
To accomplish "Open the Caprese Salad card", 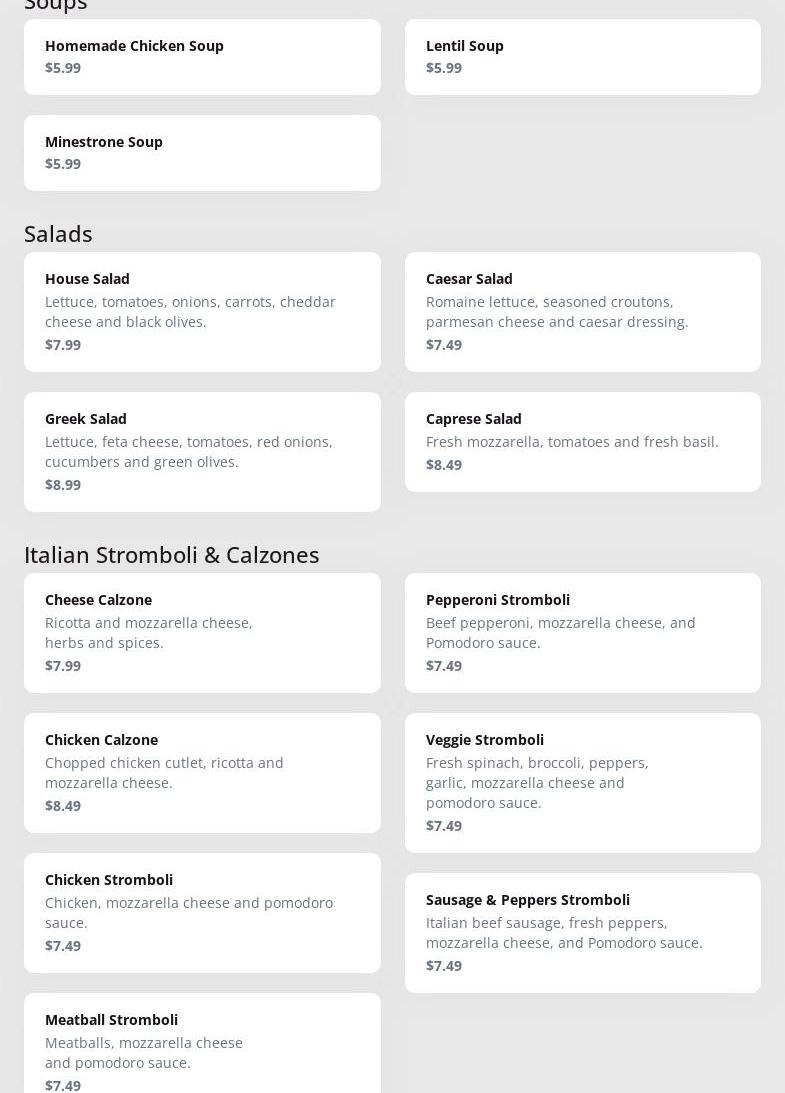I will pyautogui.click(x=582, y=442).
